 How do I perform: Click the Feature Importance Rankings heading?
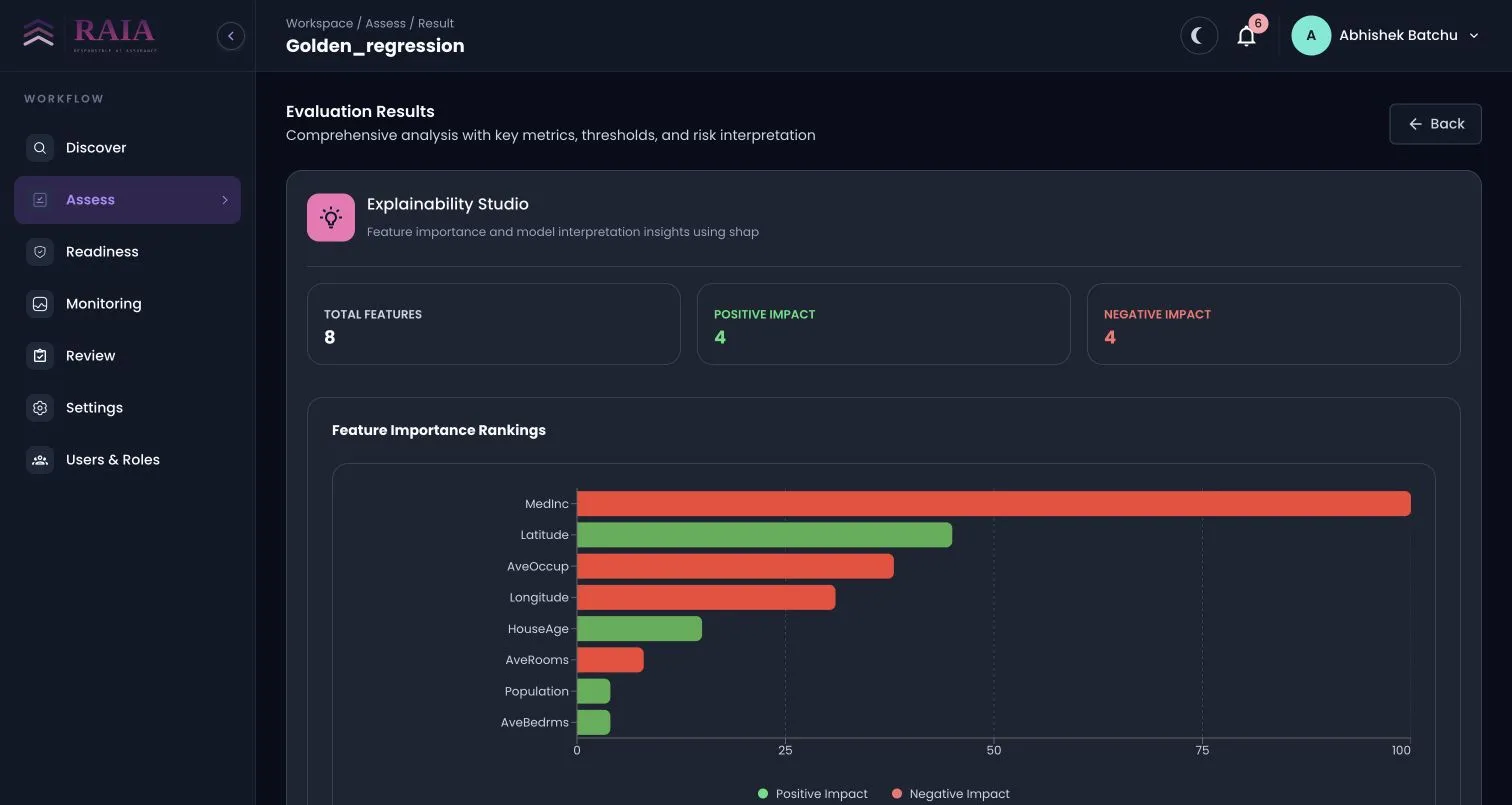coord(439,430)
